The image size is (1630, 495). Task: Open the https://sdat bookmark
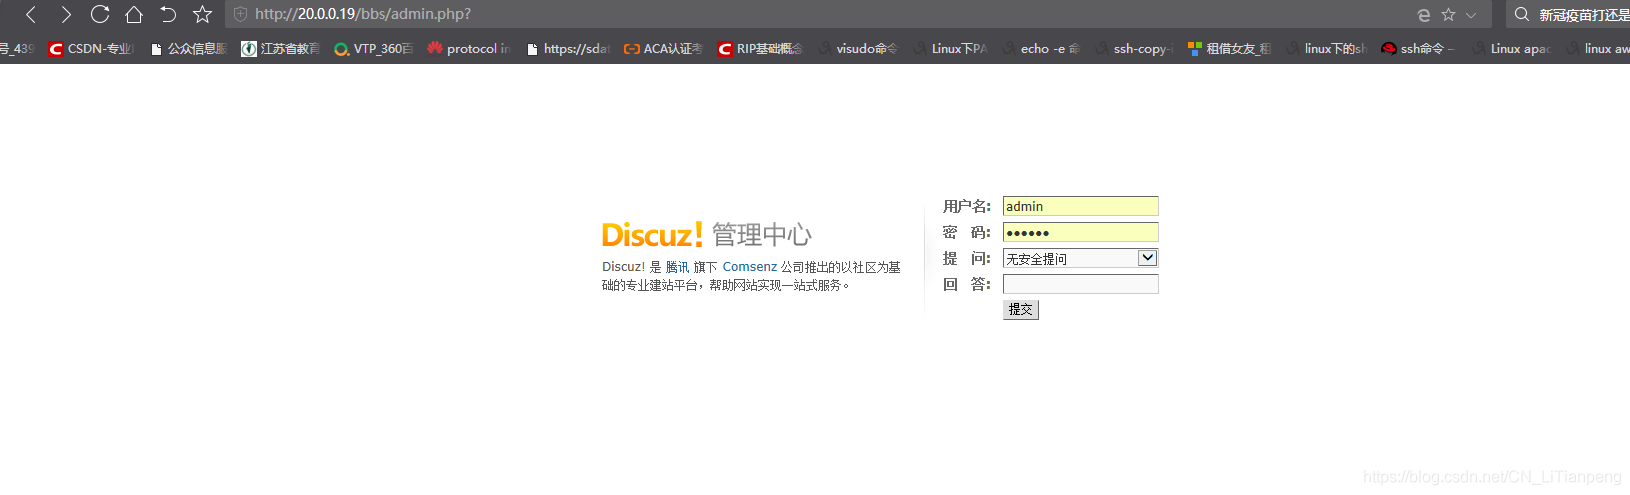point(567,48)
